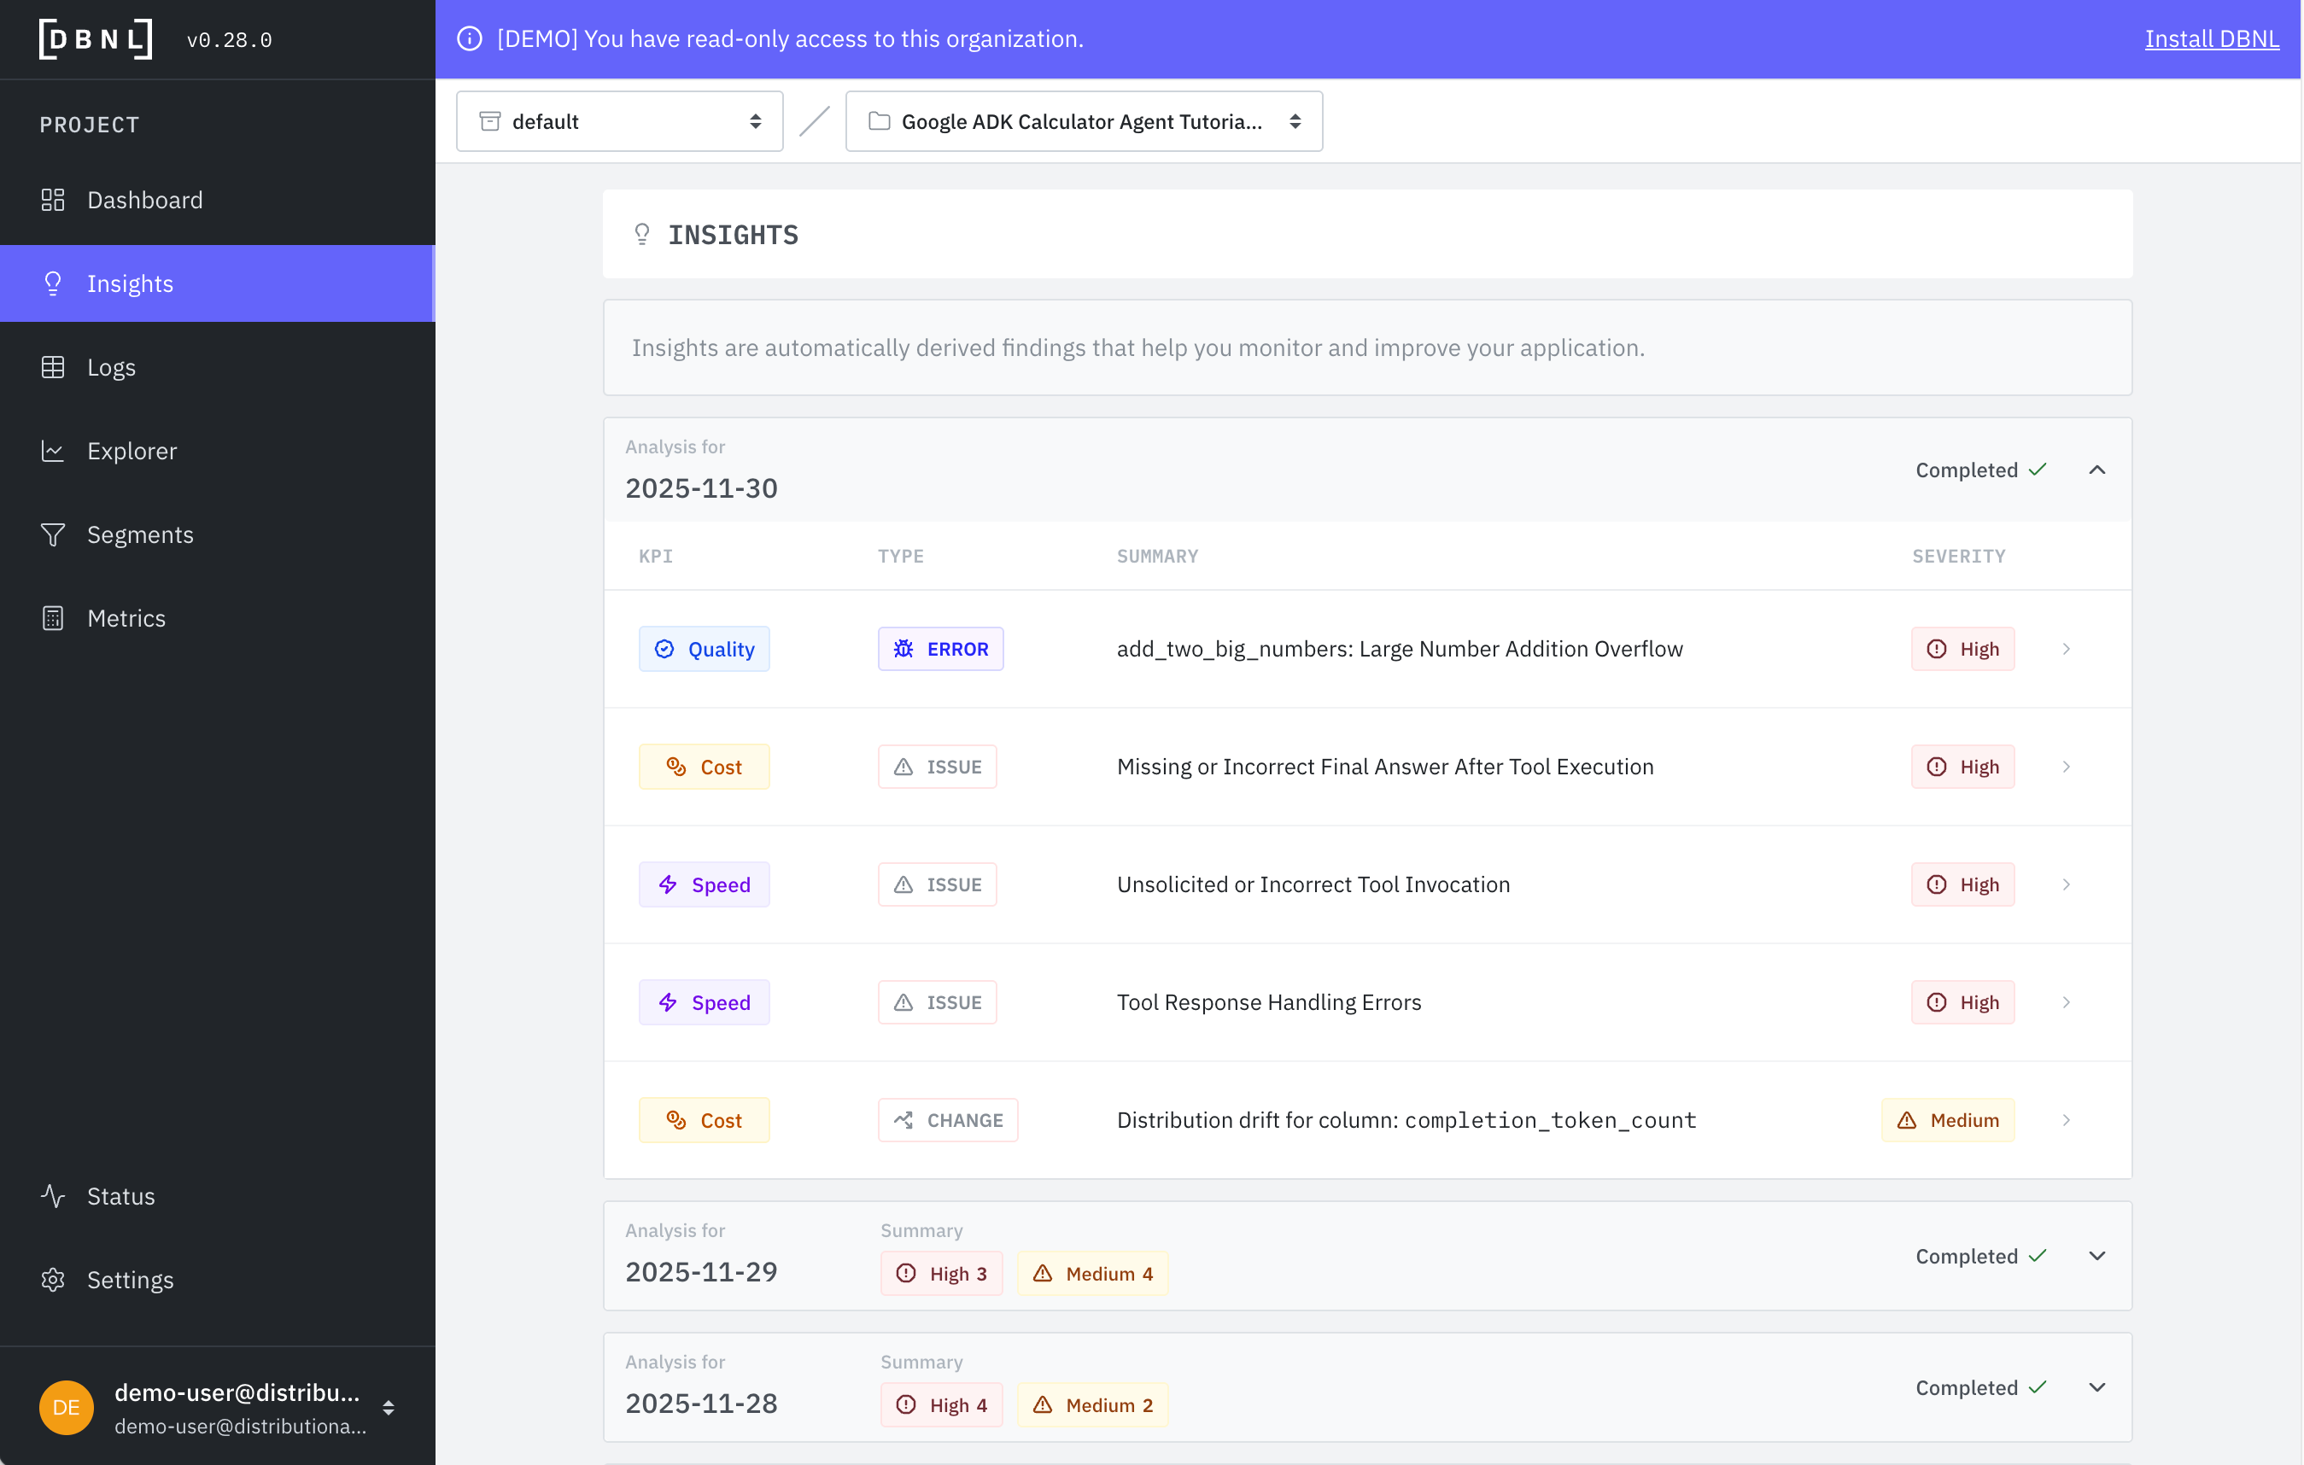Click the Status activity pulse icon

pos(53,1196)
